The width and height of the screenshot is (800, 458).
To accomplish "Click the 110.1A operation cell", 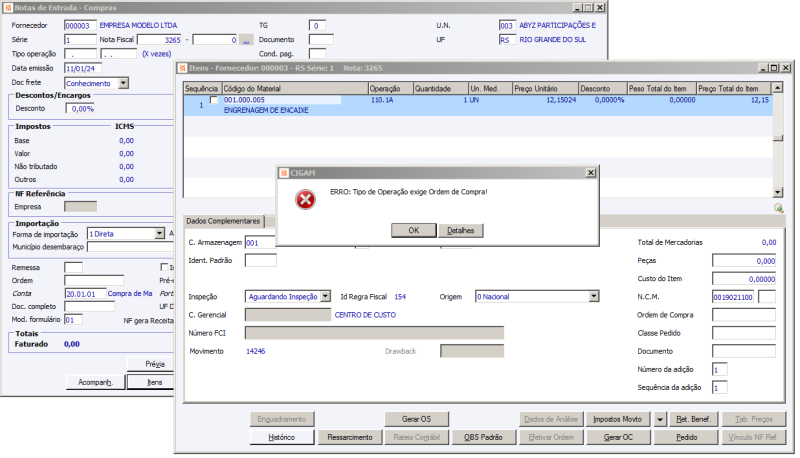I will (x=382, y=100).
